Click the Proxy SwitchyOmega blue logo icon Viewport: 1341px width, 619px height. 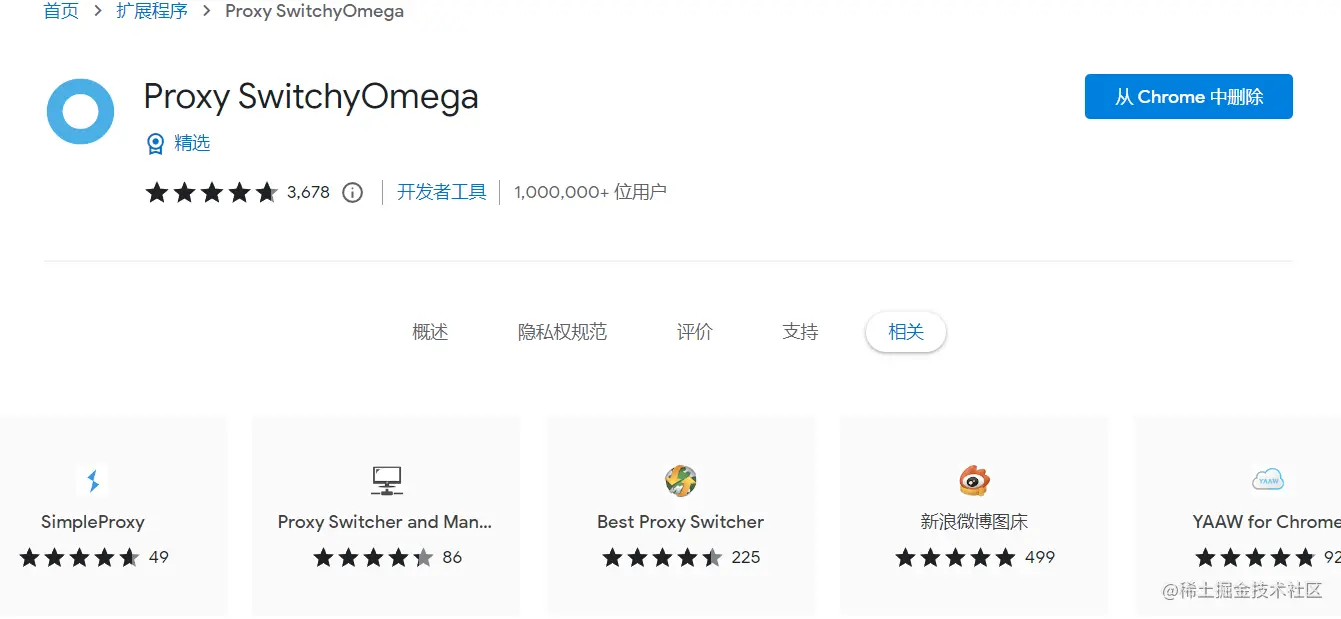coord(80,111)
